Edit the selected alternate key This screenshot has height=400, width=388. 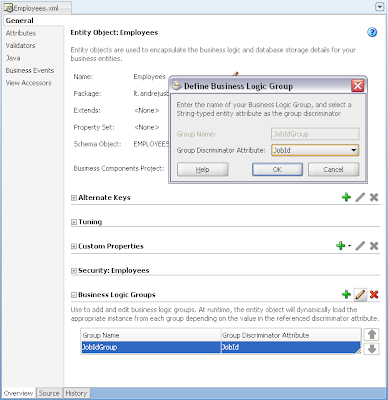(x=360, y=197)
